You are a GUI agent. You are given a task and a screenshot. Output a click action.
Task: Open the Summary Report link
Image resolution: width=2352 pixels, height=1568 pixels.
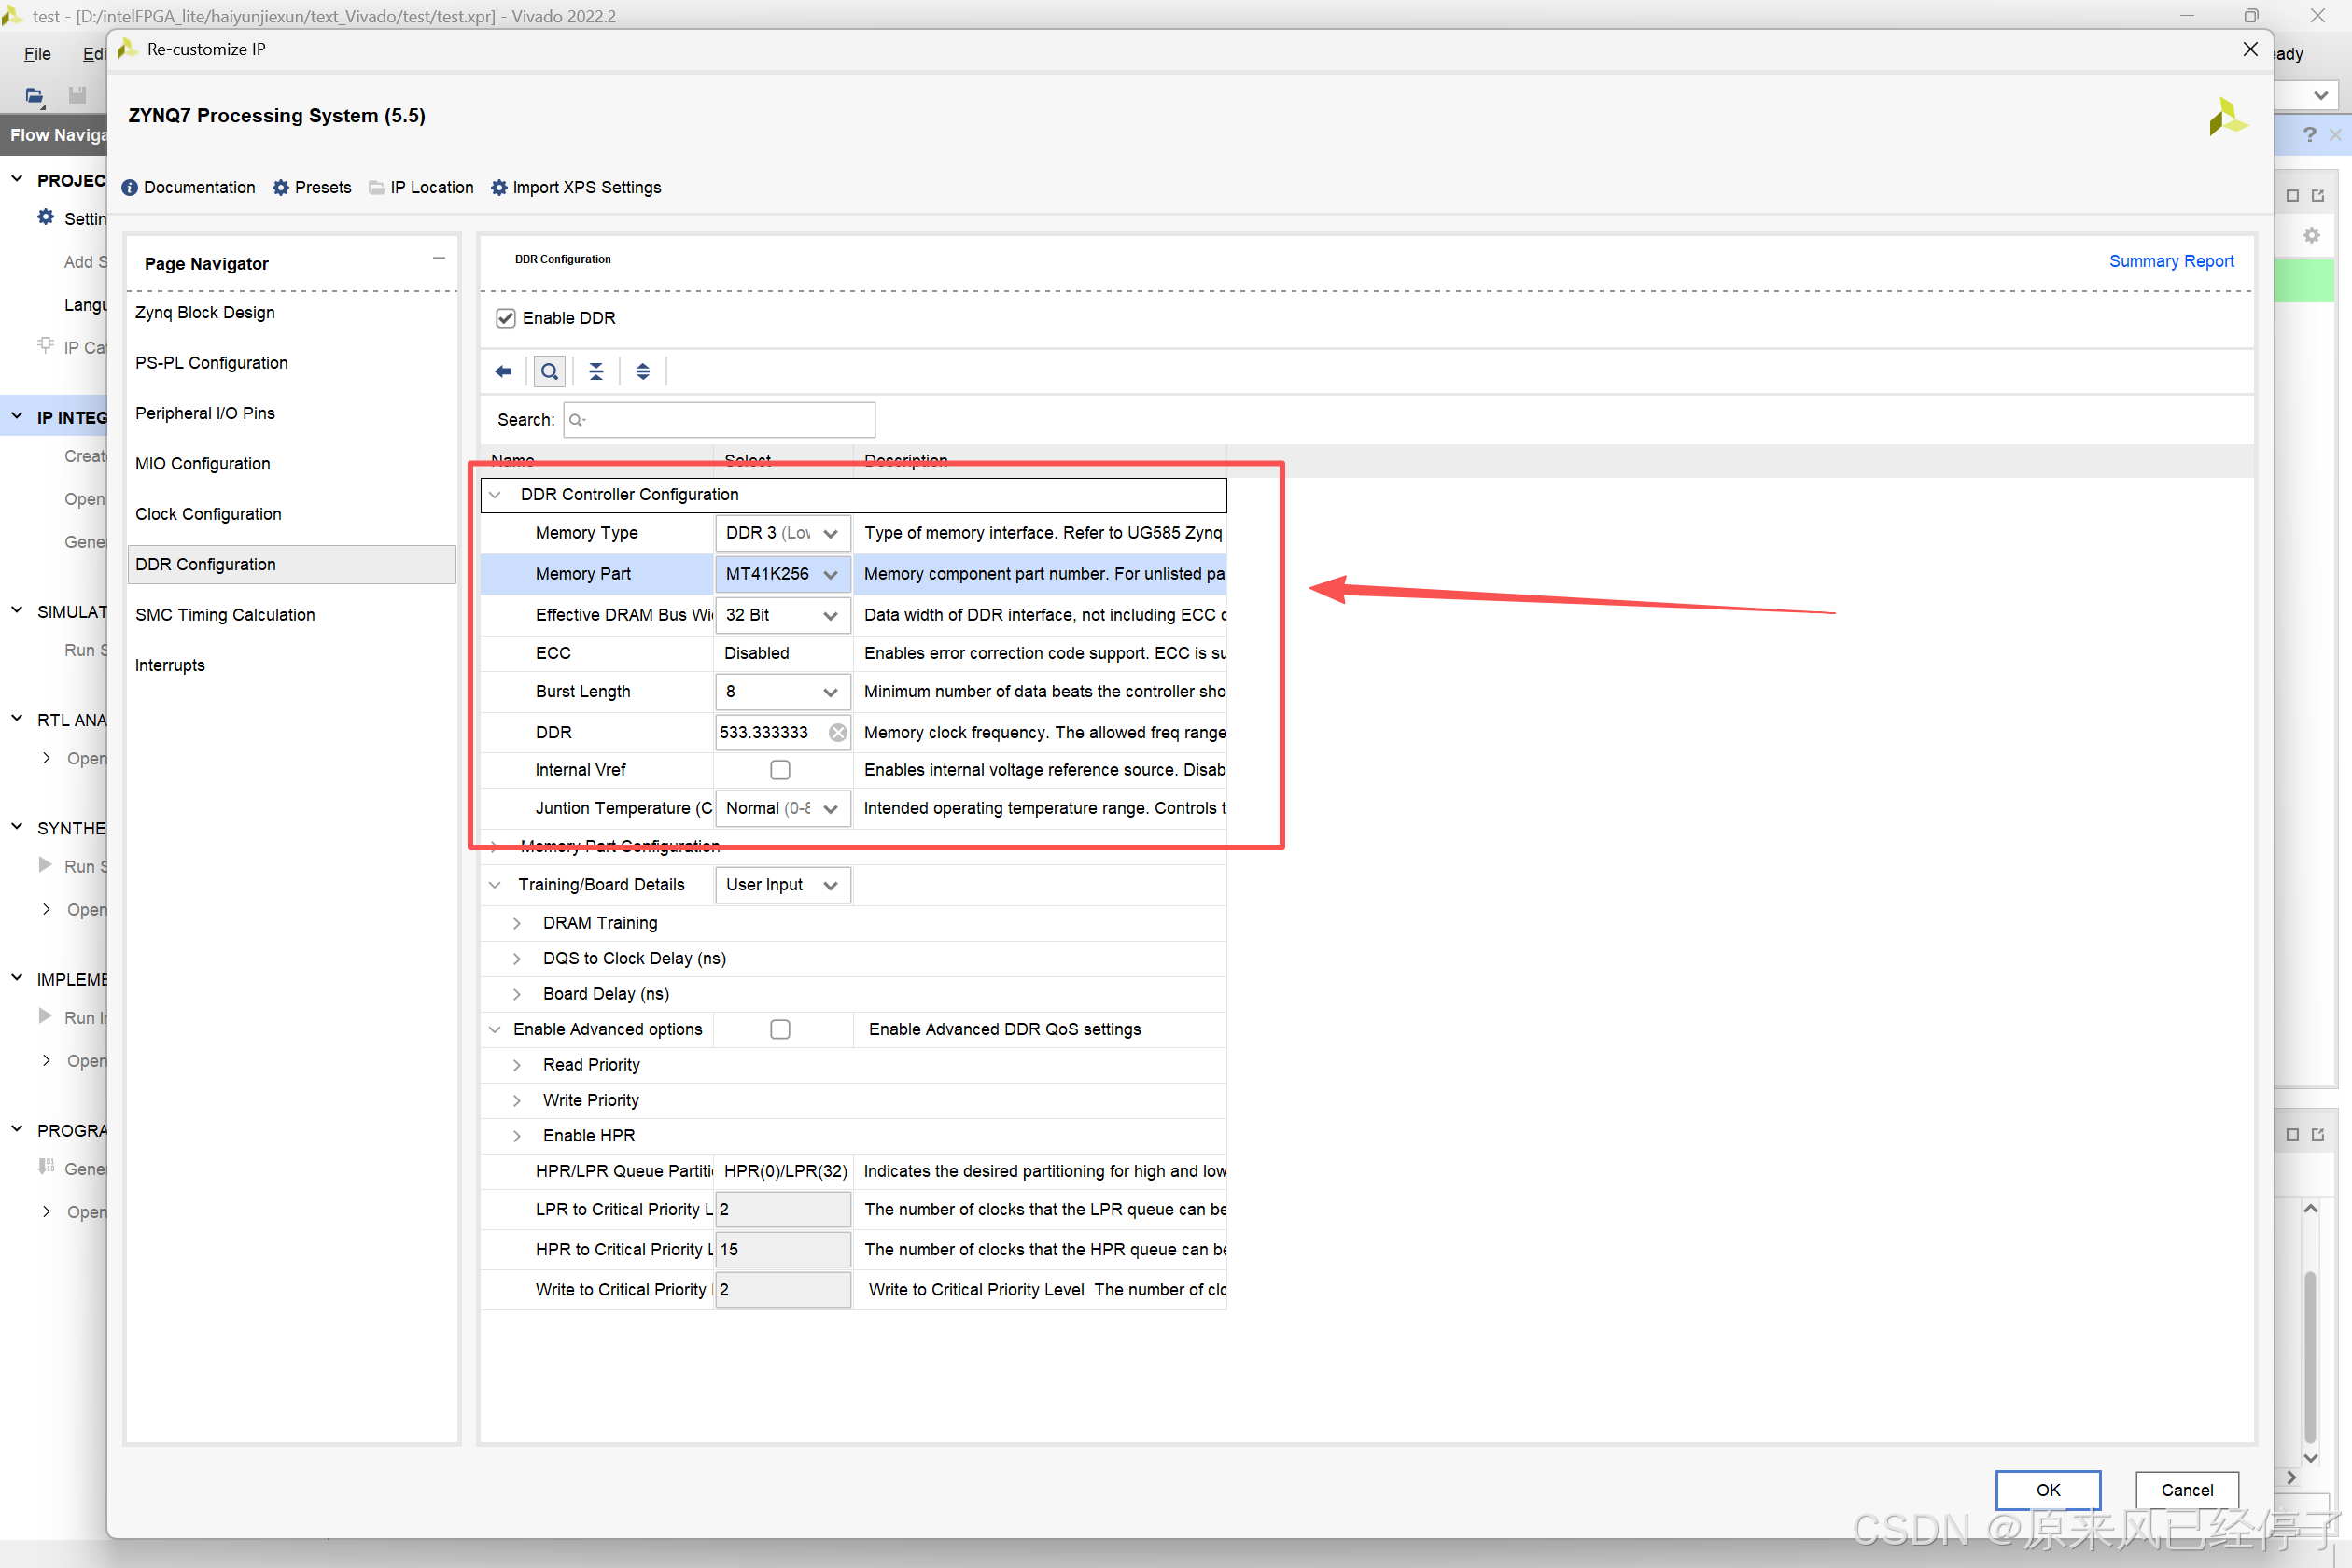pyautogui.click(x=2170, y=261)
